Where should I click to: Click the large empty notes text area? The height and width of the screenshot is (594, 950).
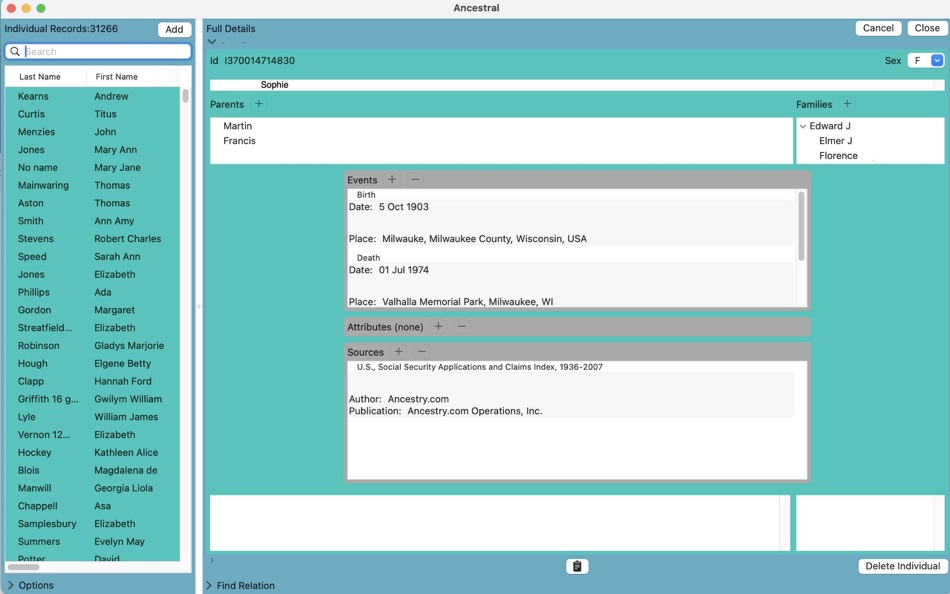500,522
